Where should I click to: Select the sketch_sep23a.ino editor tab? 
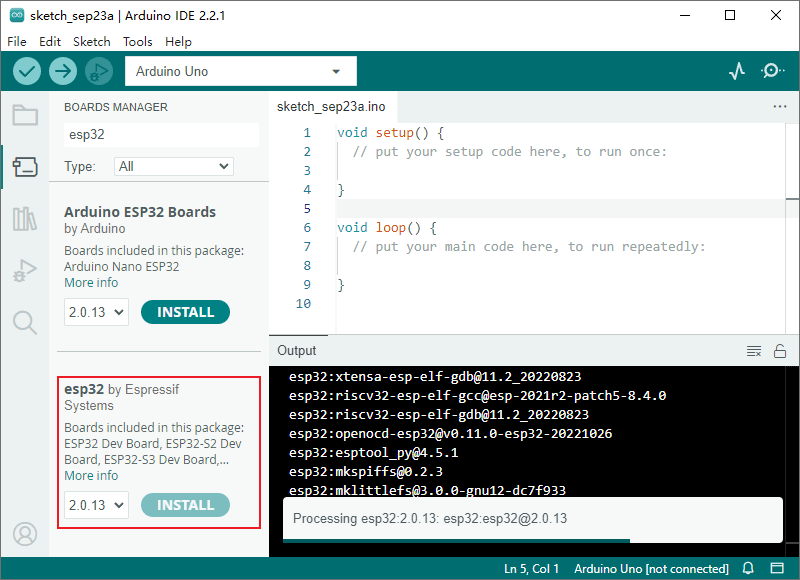[x=331, y=107]
